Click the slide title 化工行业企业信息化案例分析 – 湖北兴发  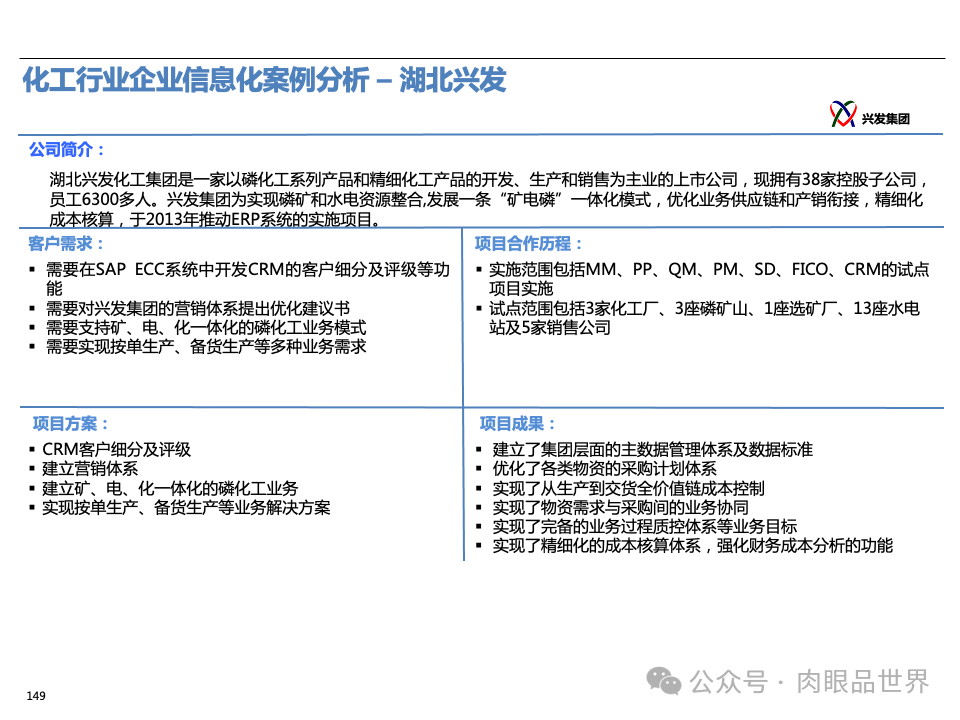point(264,80)
